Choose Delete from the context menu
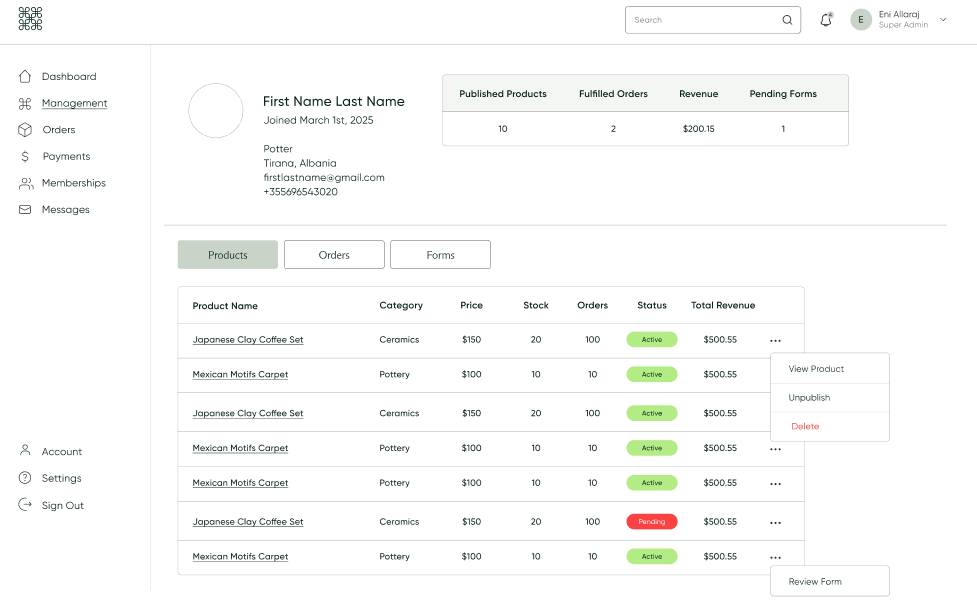The image size is (977, 608). click(x=805, y=426)
